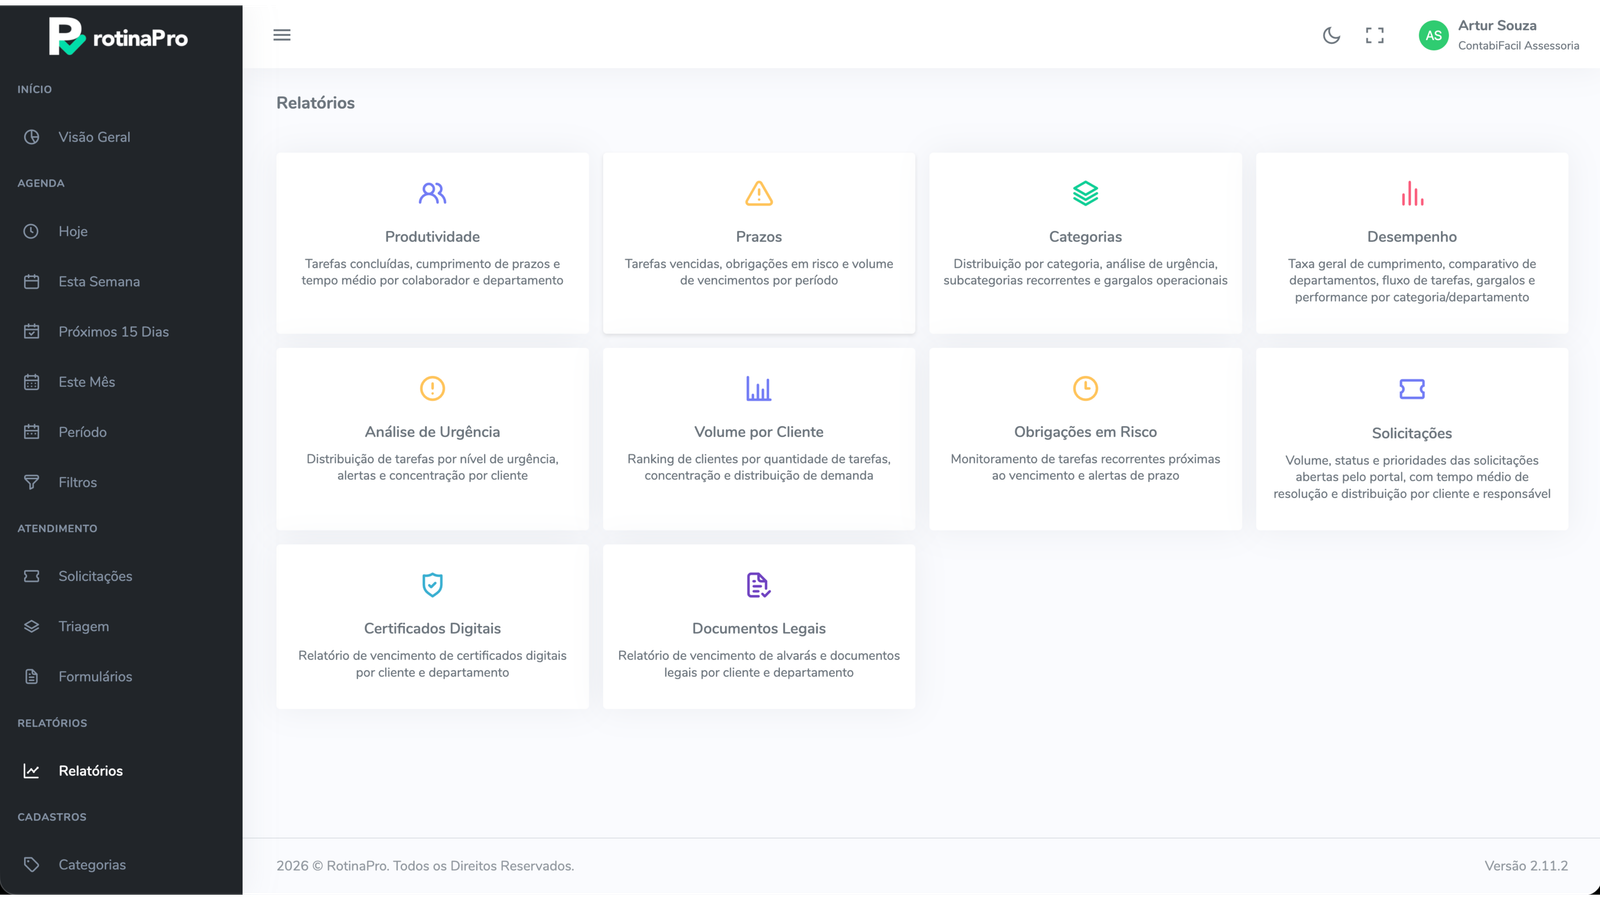Open Desempenho bar chart icon
This screenshot has height=900, width=1600.
(x=1412, y=193)
